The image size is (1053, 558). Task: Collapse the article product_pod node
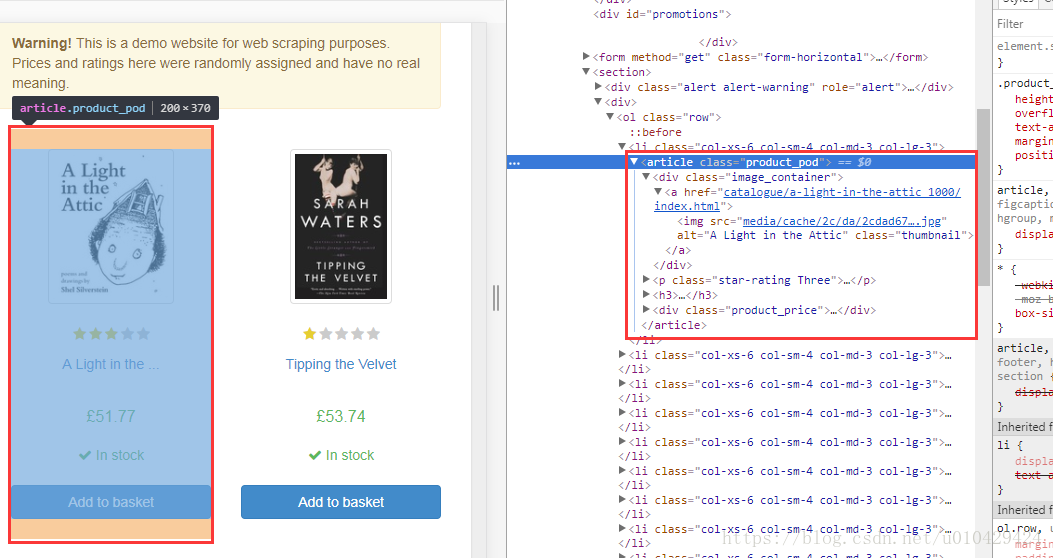pos(633,162)
